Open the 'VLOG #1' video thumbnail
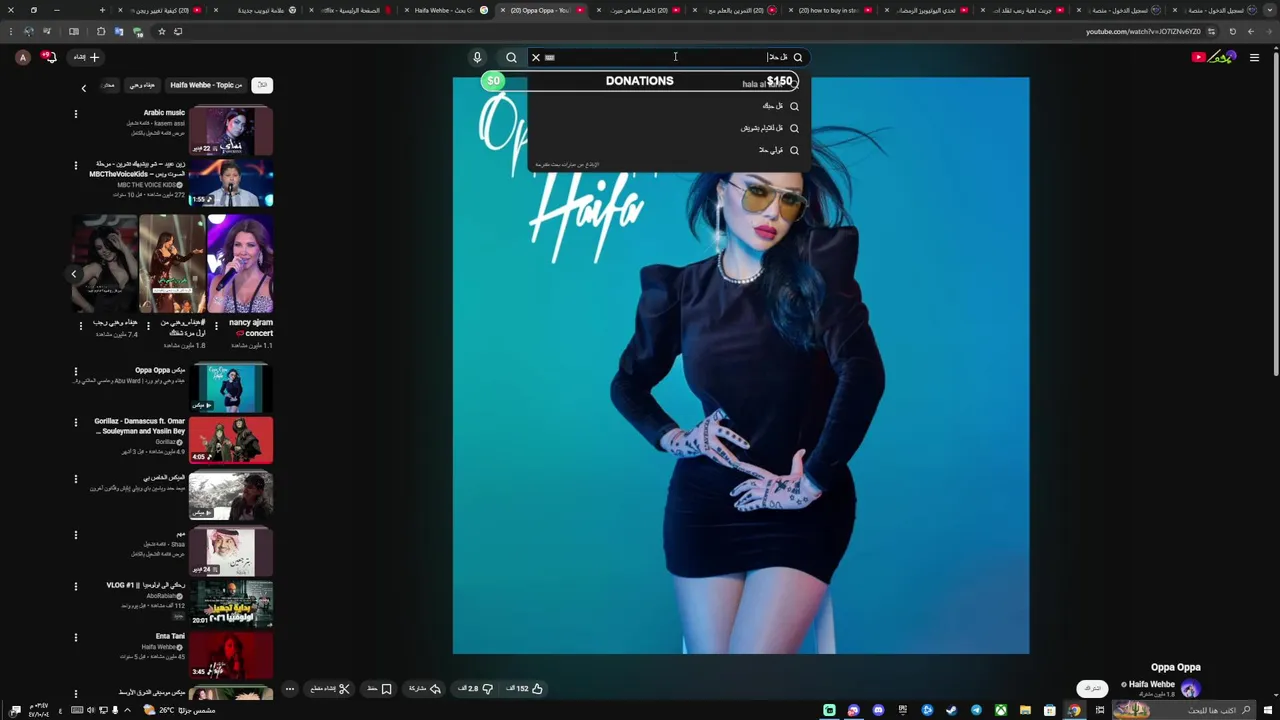The height and width of the screenshot is (720, 1280). pyautogui.click(x=231, y=603)
